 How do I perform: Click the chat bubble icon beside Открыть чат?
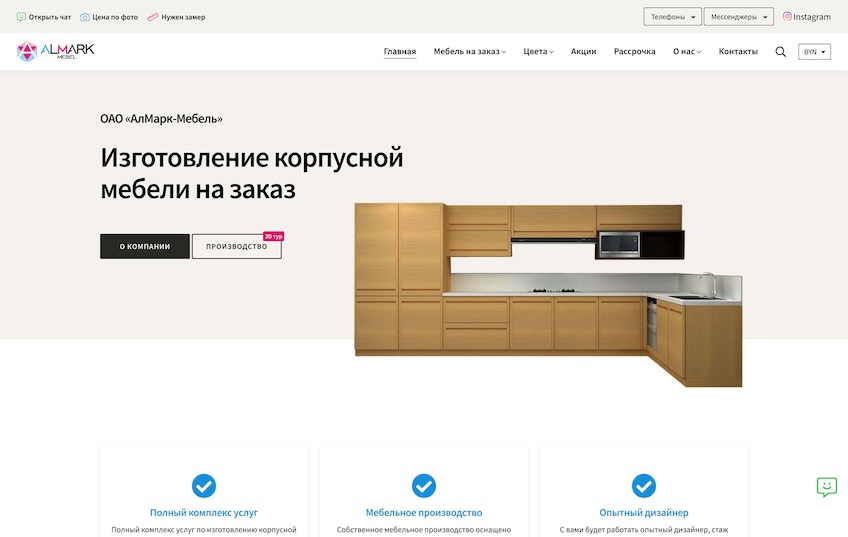(x=21, y=17)
